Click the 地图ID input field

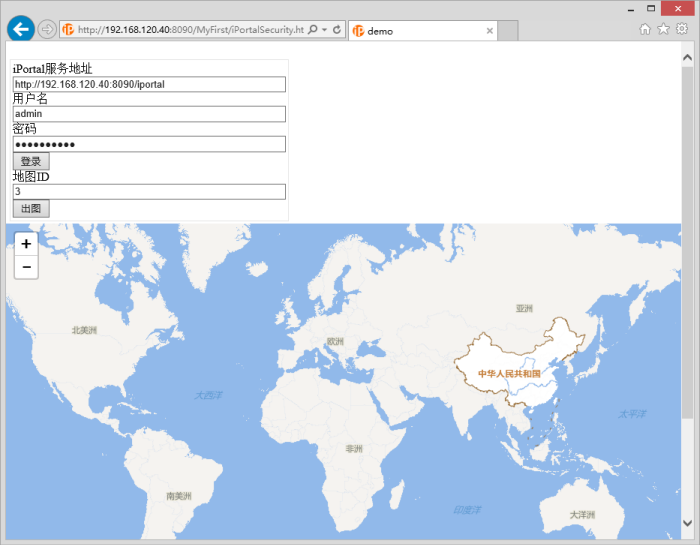pos(149,191)
